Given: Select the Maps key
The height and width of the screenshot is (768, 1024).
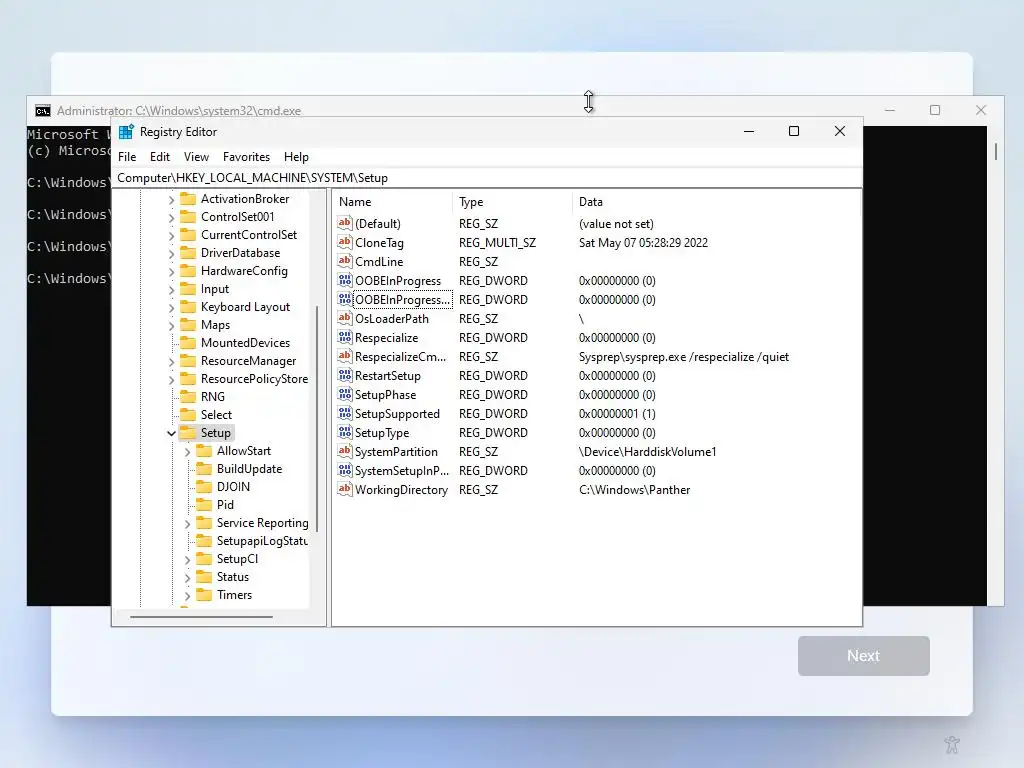Looking at the screenshot, I should point(215,325).
